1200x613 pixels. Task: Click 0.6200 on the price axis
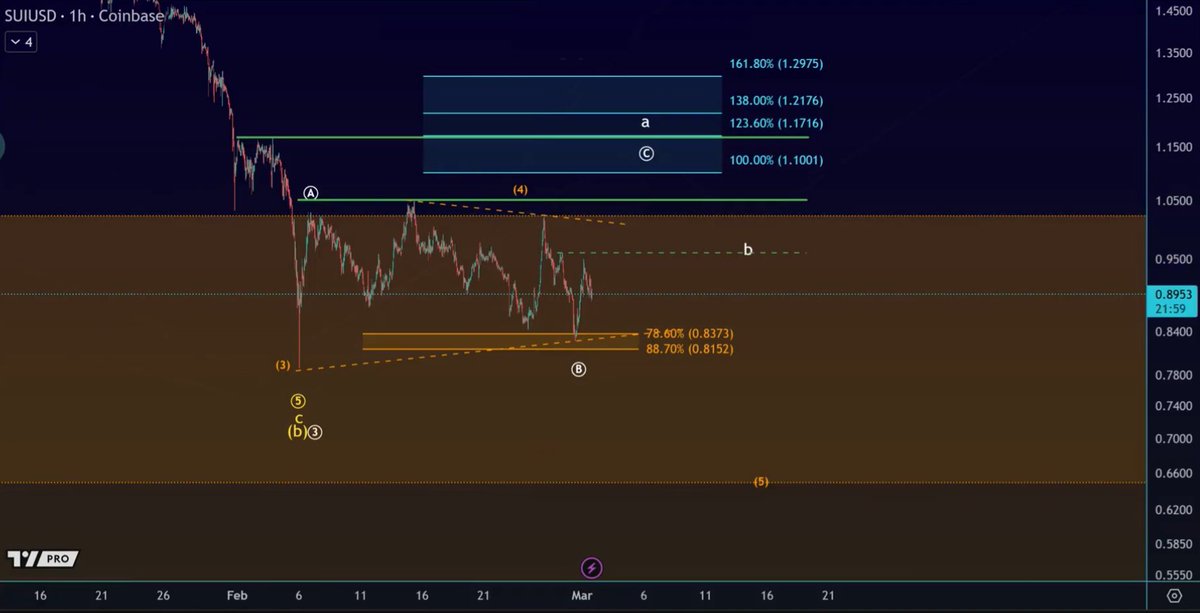(x=1174, y=510)
